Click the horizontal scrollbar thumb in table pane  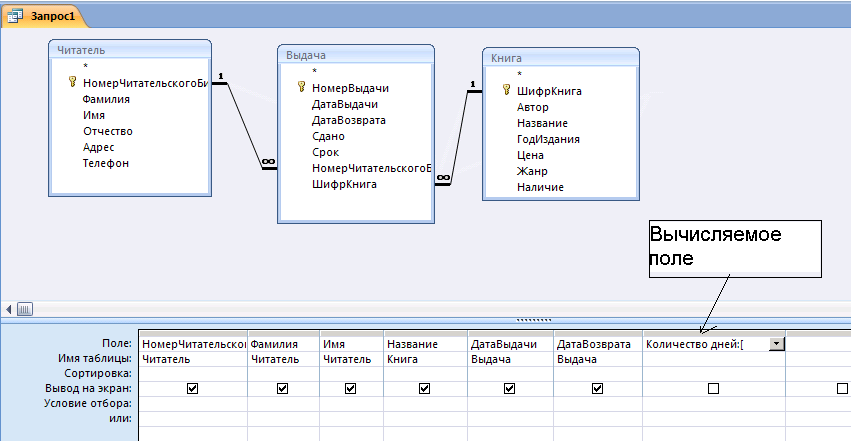tap(24, 309)
